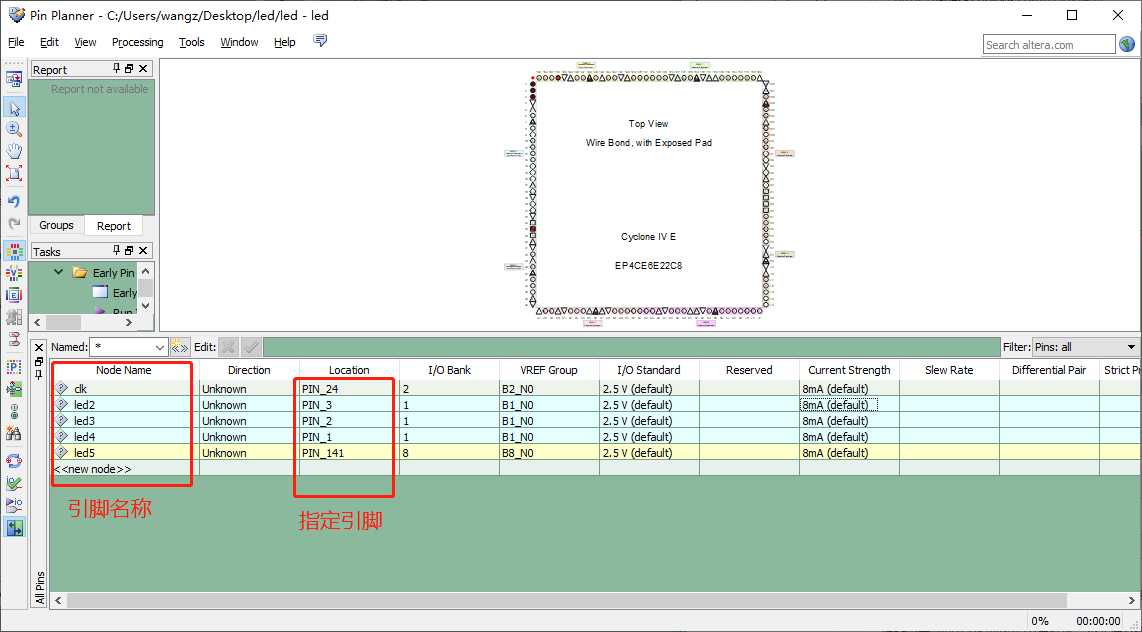1142x632 pixels.
Task: Click the io arrow toolbar icon
Action: 14,504
